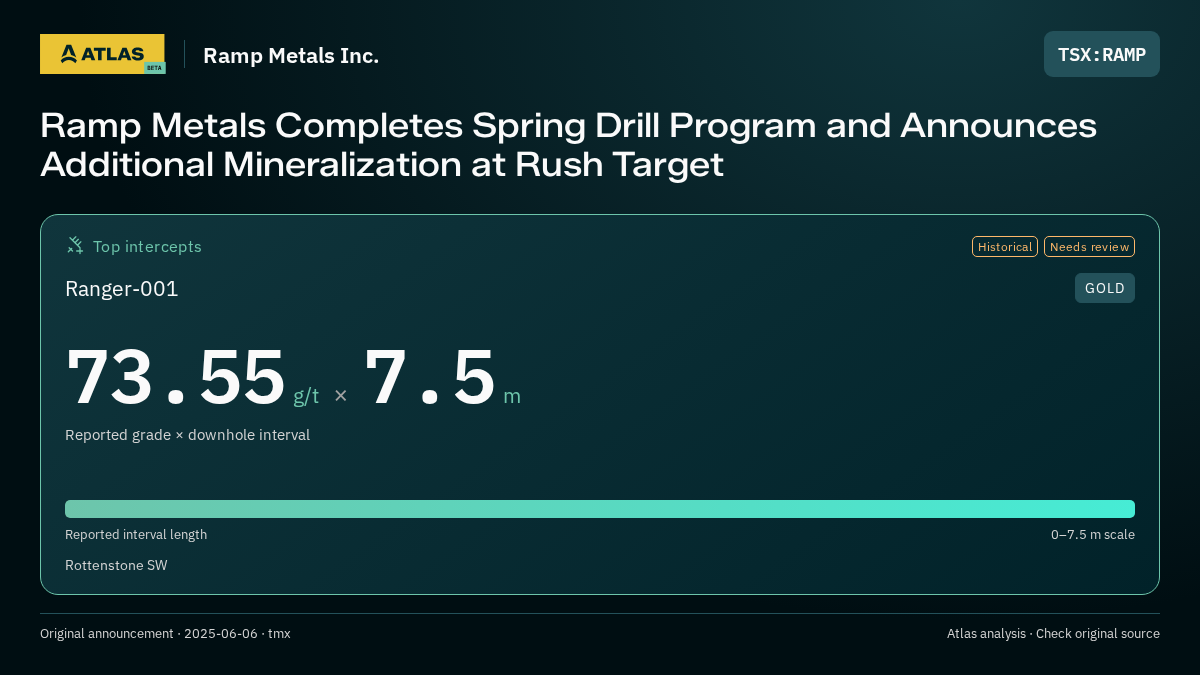The image size is (1200, 675).
Task: Select the Ranger-001 hole name
Action: click(x=122, y=289)
